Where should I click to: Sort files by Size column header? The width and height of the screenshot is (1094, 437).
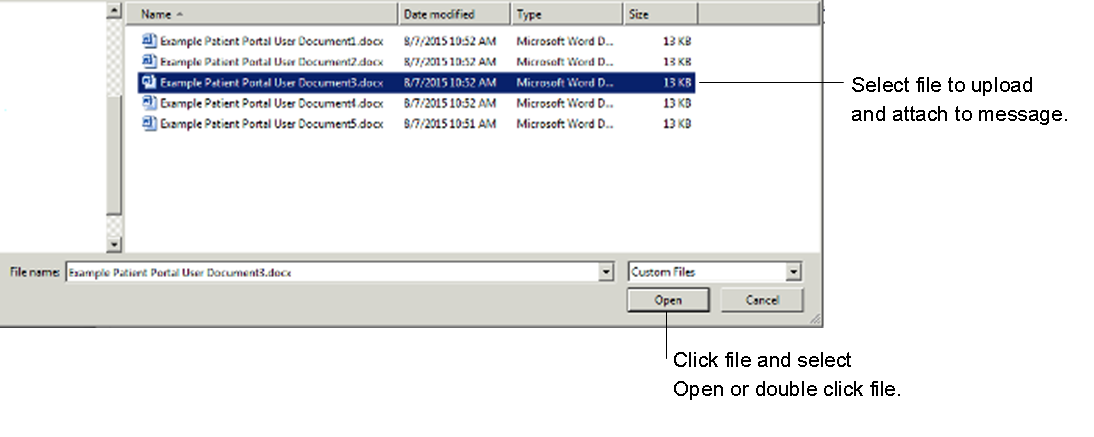coord(659,14)
